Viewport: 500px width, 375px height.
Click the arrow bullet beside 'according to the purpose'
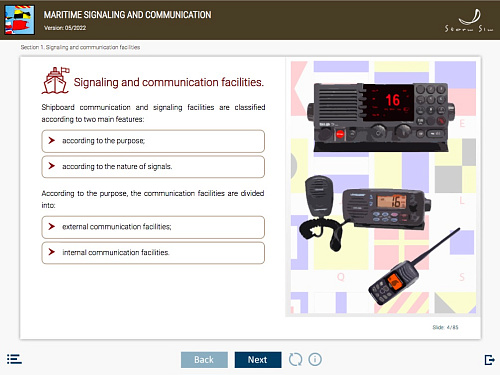(52, 140)
